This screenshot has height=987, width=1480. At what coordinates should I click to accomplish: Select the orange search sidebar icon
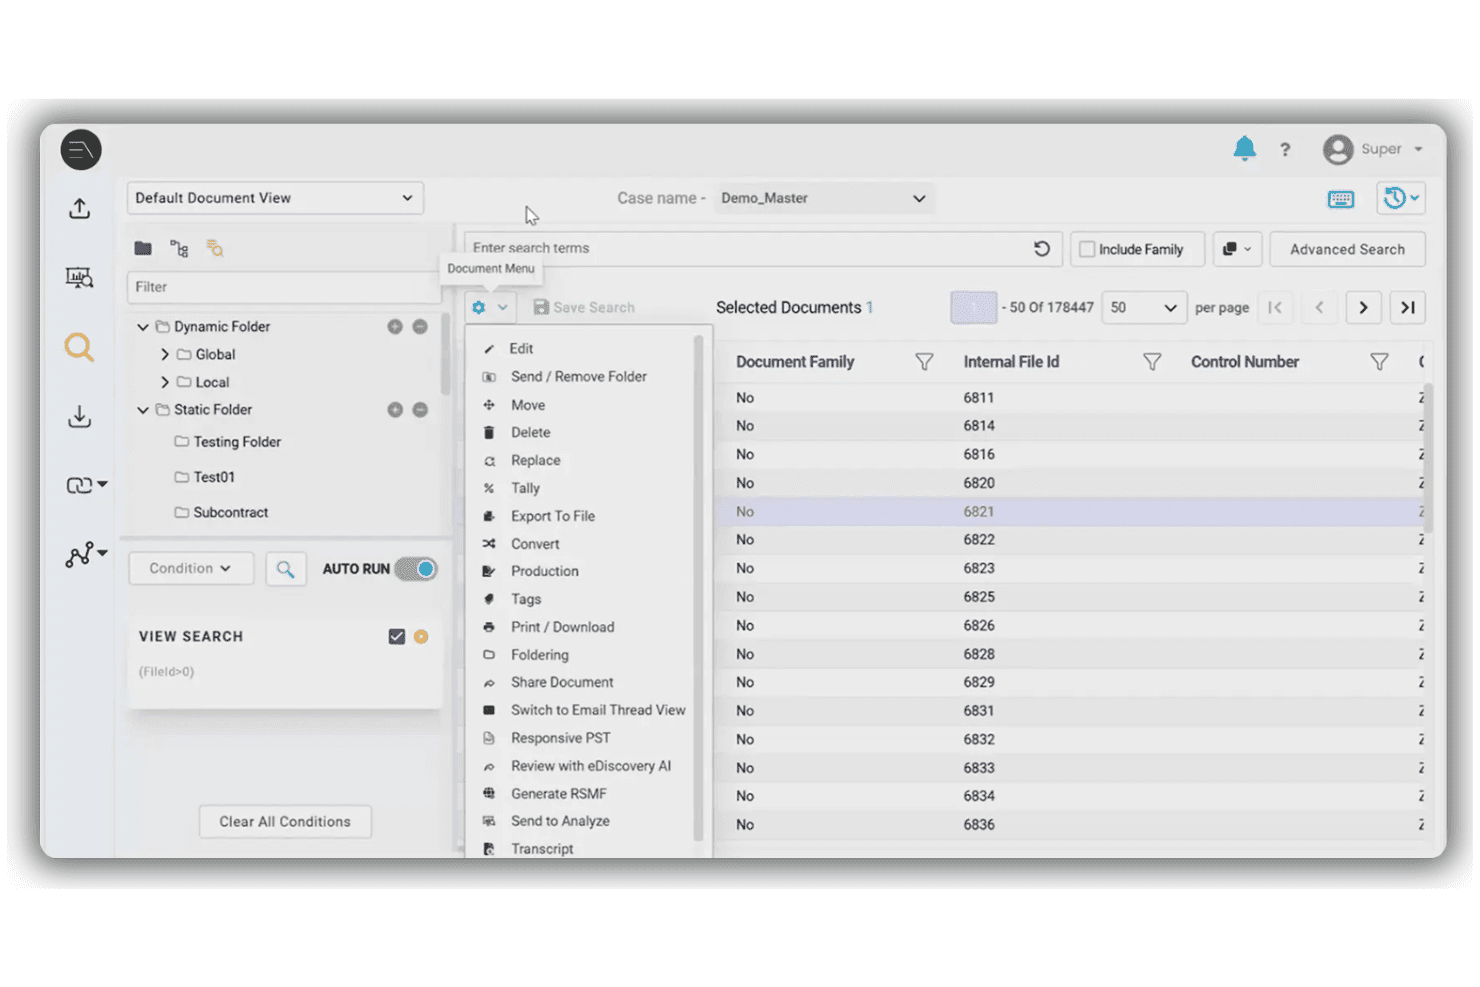coord(79,347)
